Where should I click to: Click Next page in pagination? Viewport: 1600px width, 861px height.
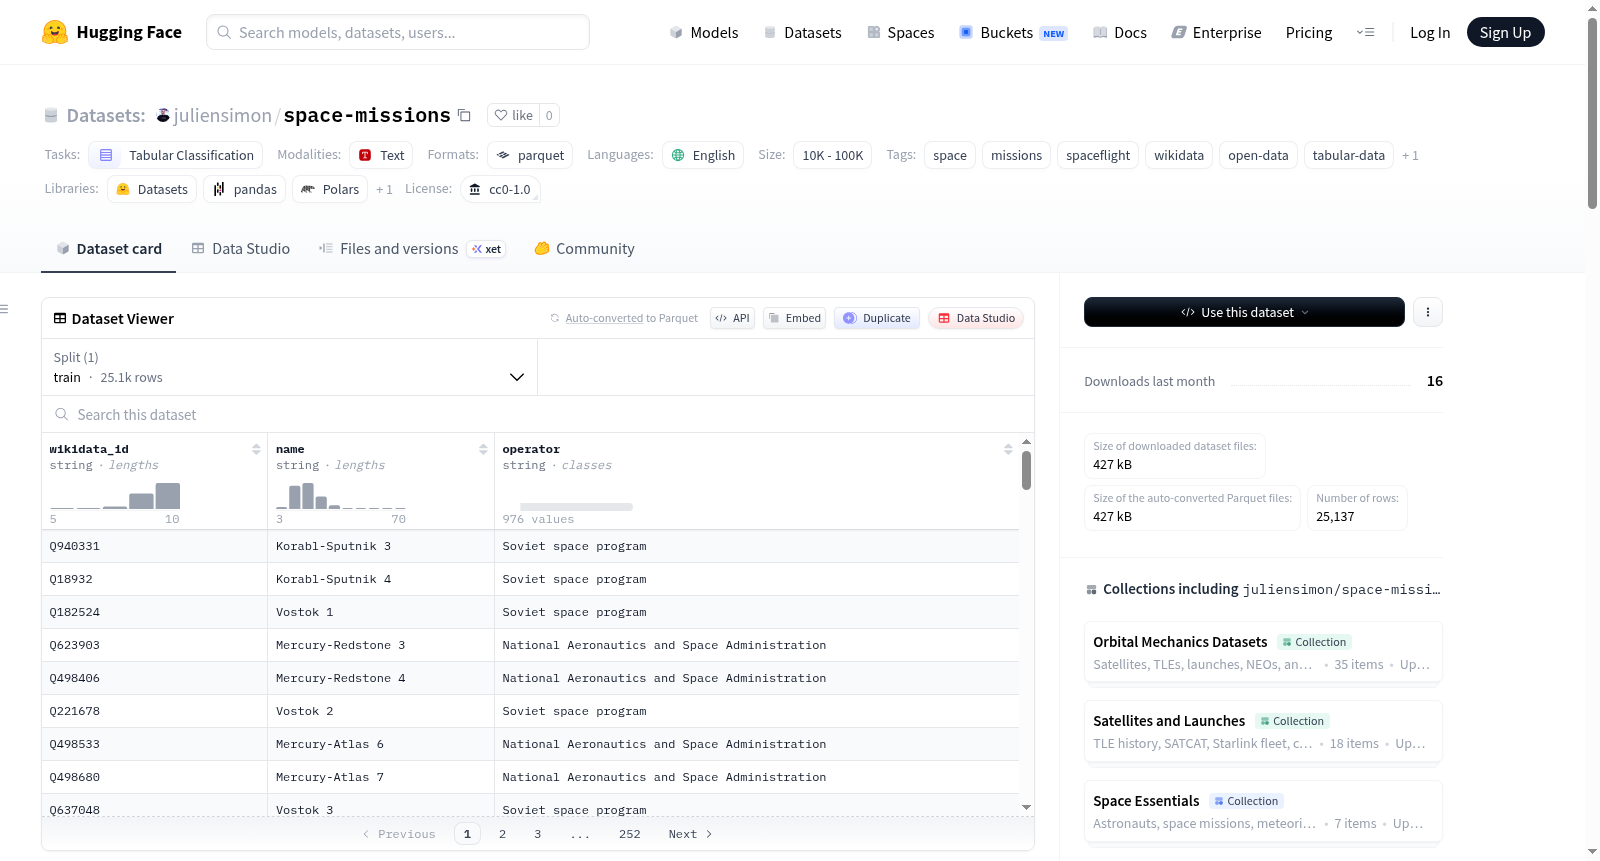[690, 834]
